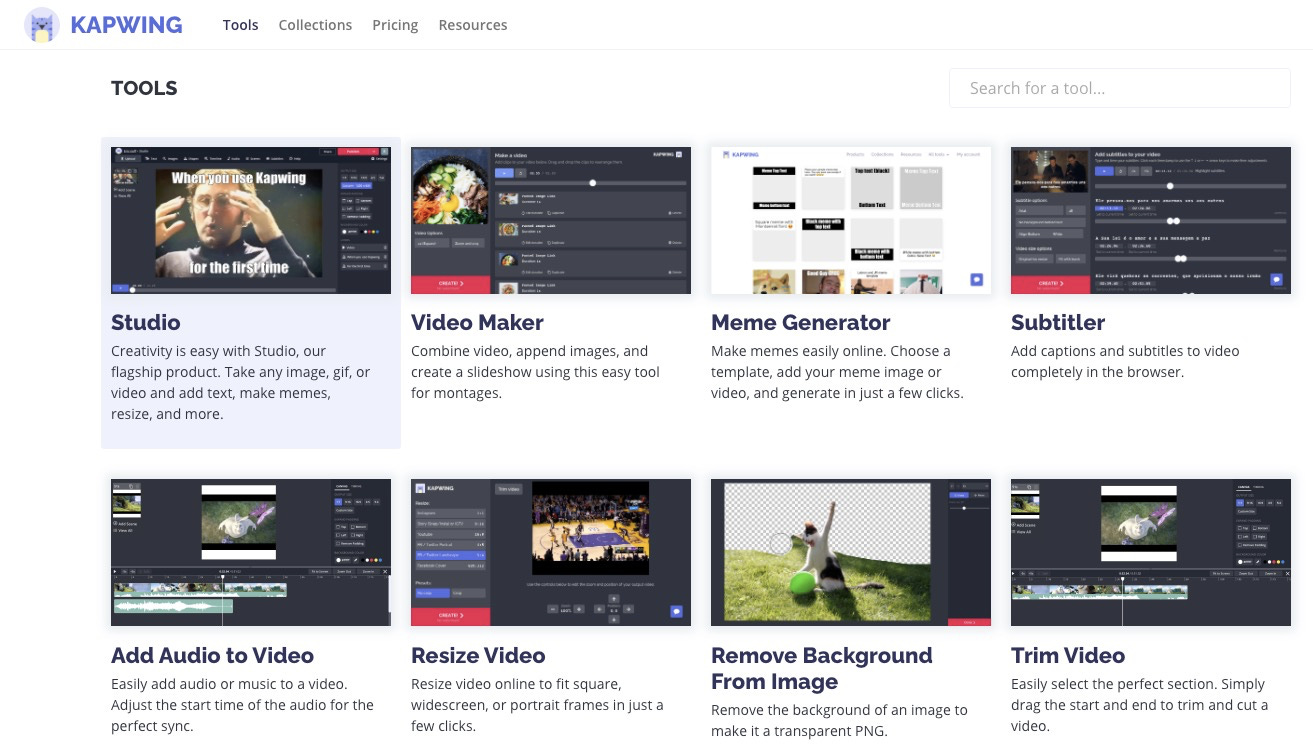The image size is (1313, 744).
Task: Open the Subtitler tool thumbnail
Action: [x=1151, y=220]
